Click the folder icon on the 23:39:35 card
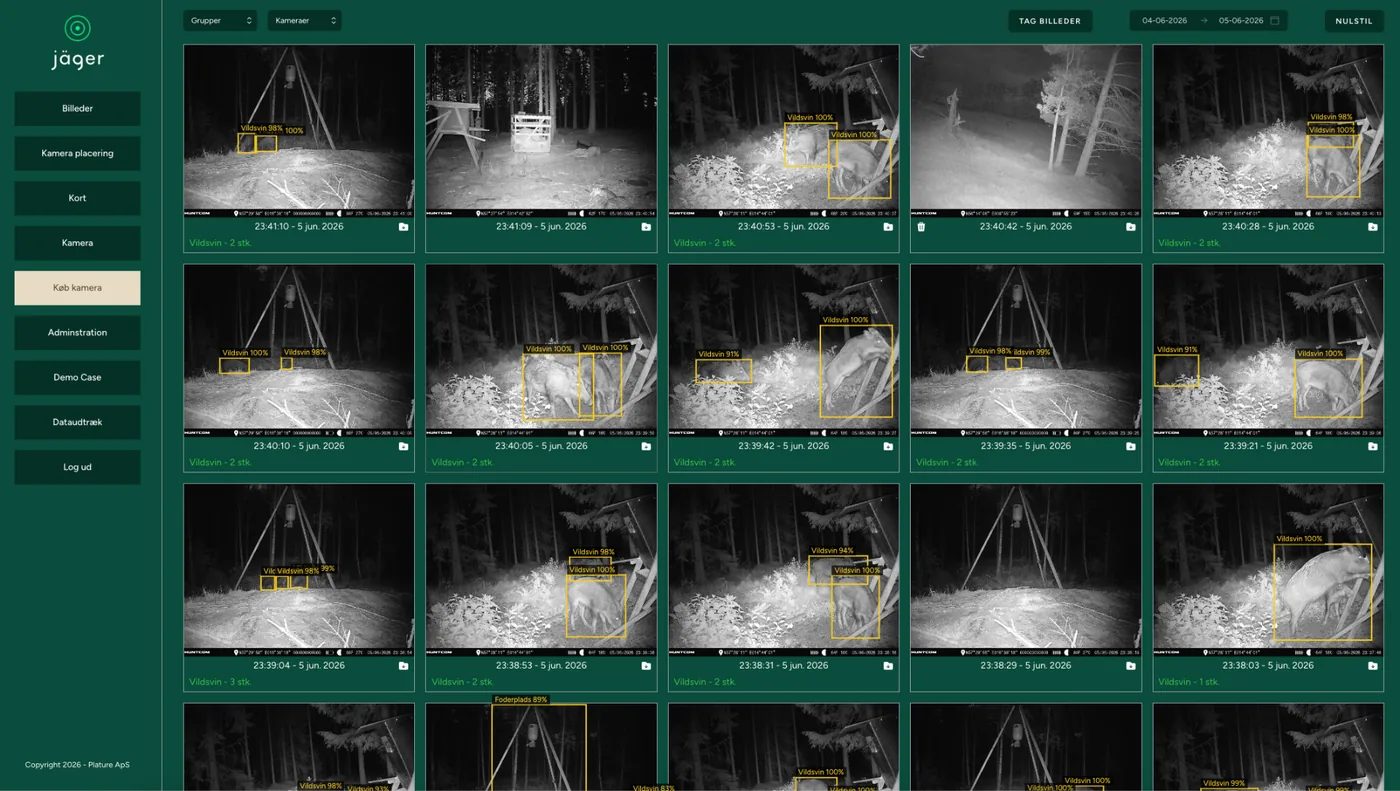Viewport: 1400px width, 791px height. pyautogui.click(x=1130, y=446)
